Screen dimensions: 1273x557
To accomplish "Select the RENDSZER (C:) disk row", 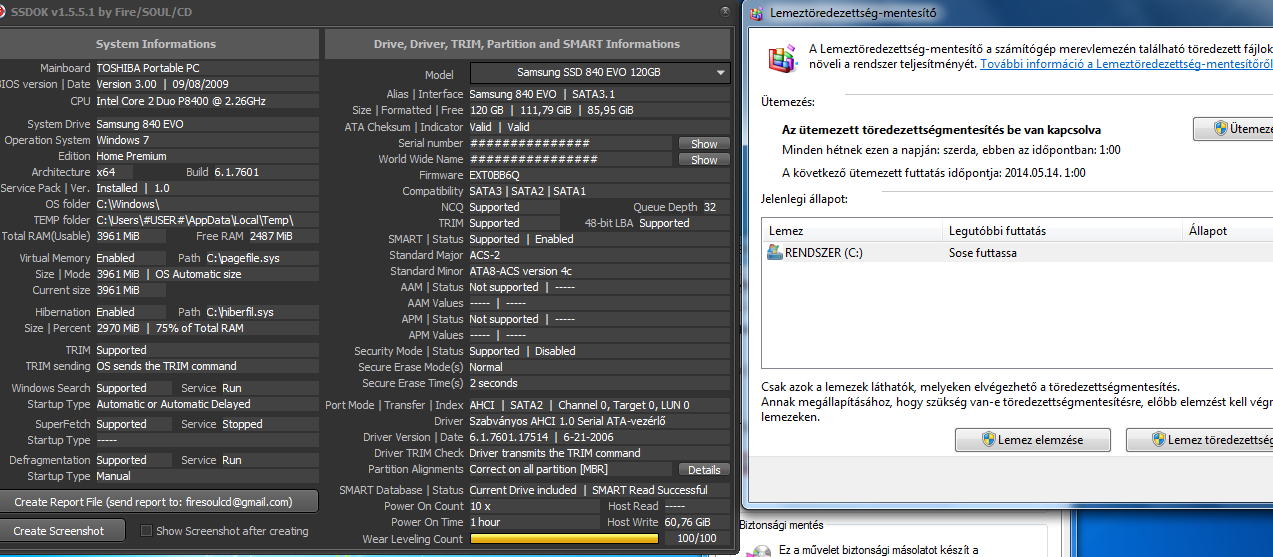I will point(1017,253).
